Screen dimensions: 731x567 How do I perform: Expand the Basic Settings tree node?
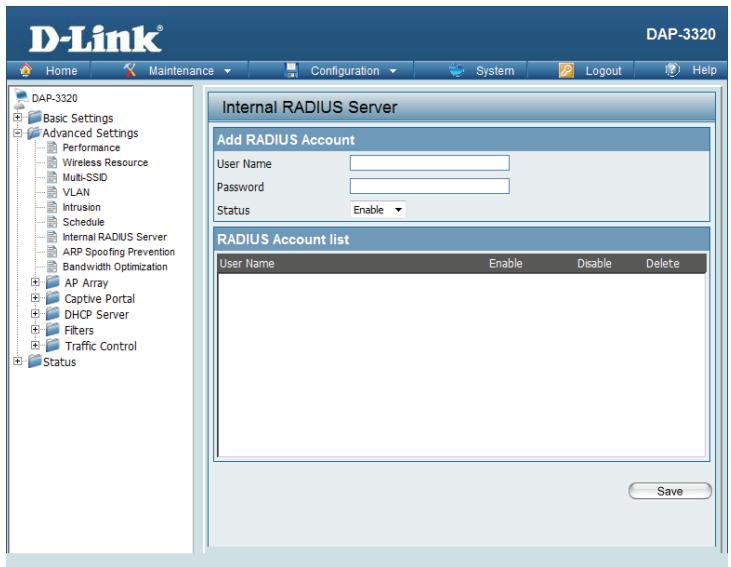[x=17, y=118]
